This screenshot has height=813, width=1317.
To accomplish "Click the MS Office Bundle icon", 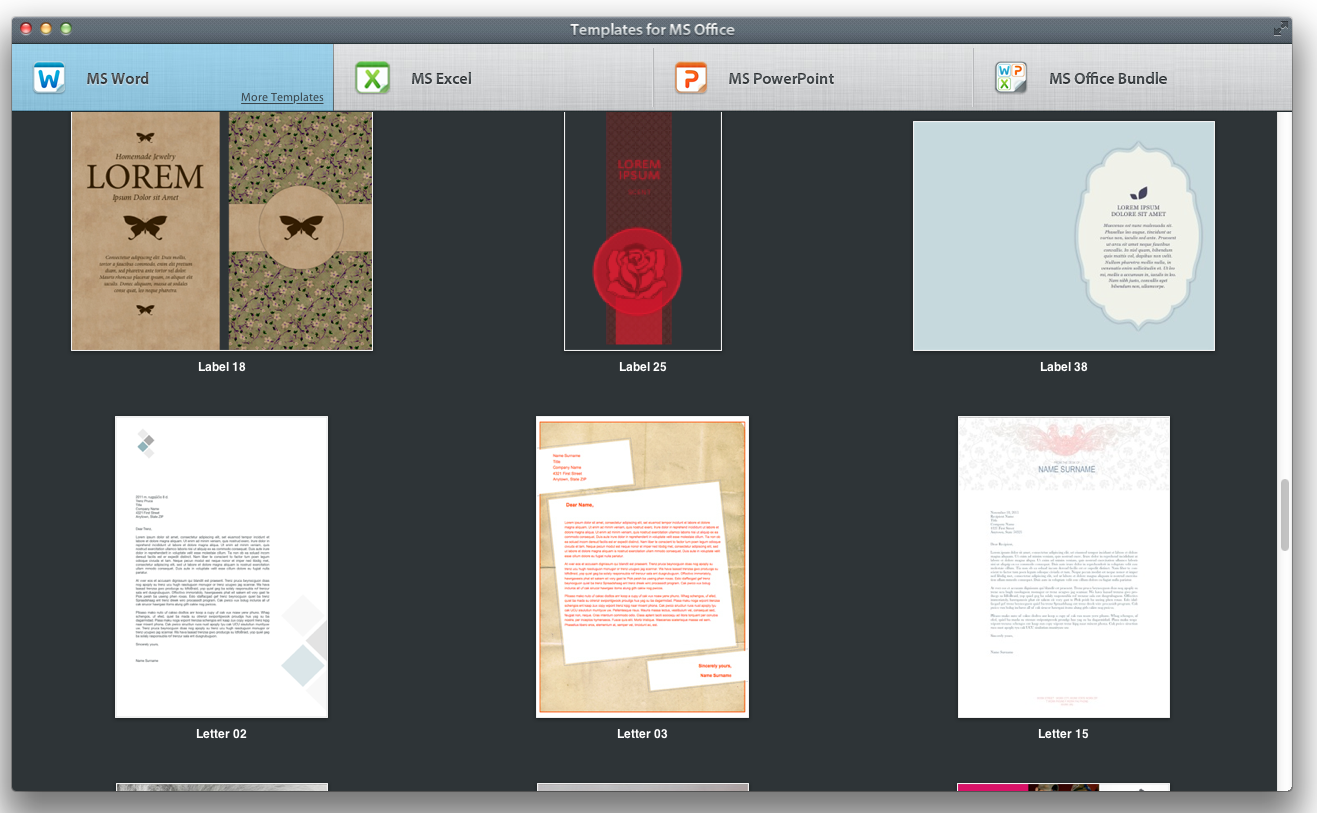I will click(x=1011, y=78).
